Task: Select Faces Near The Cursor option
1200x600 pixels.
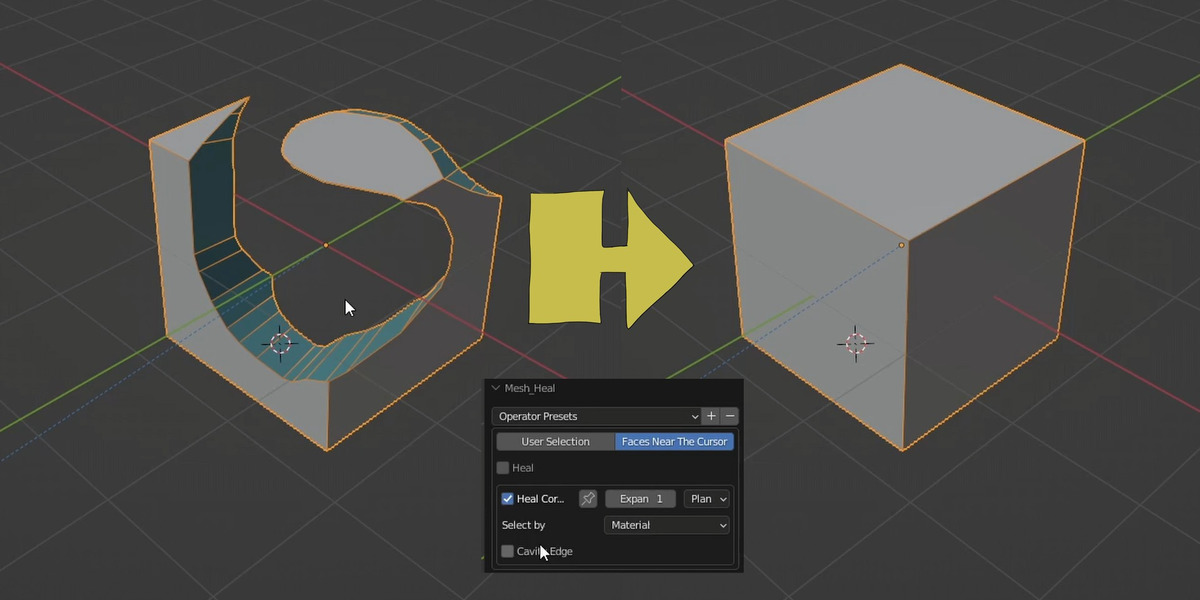Action: [x=674, y=441]
